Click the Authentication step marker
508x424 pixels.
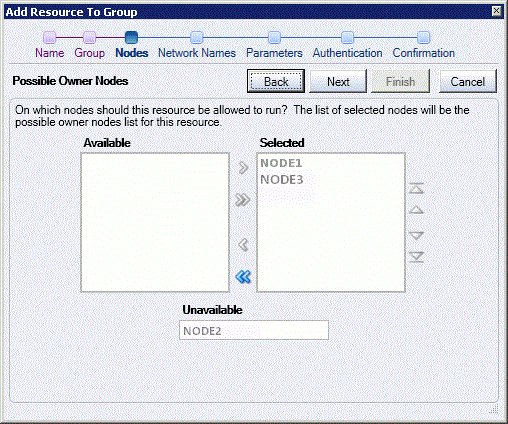347,37
